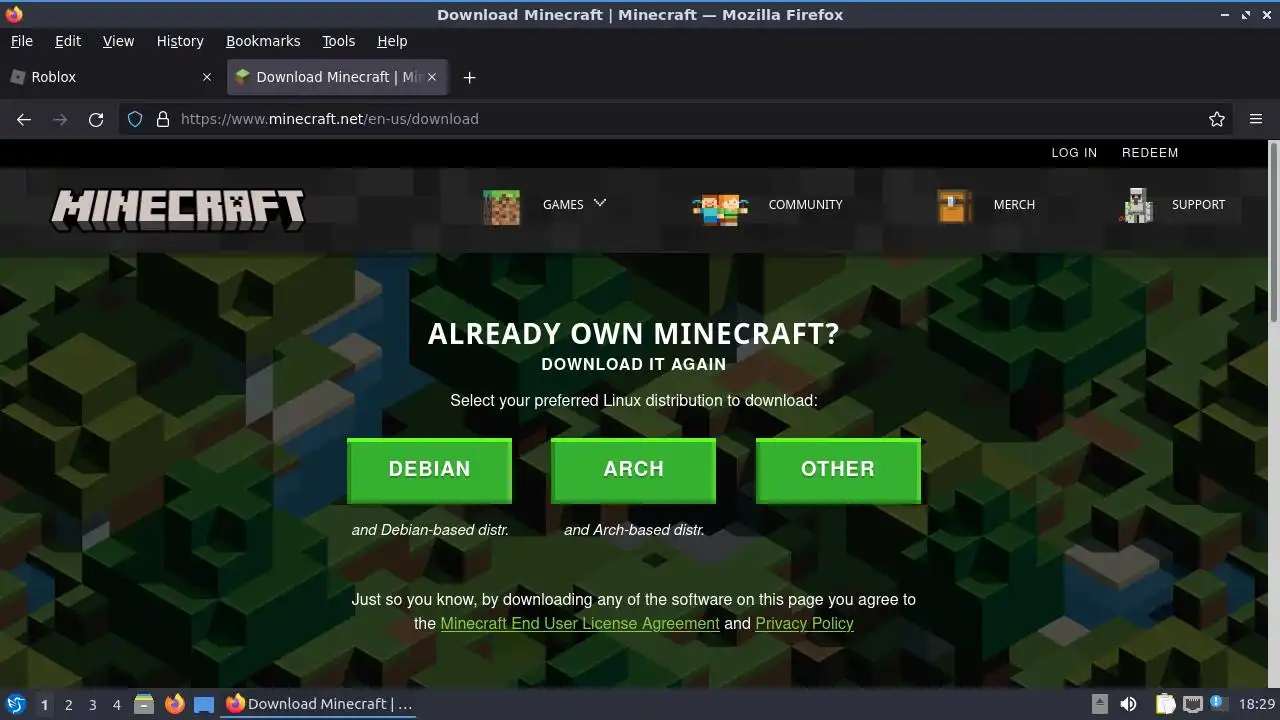Screen dimensions: 1280x720
Task: Click the Minecraft logo
Action: point(178,210)
